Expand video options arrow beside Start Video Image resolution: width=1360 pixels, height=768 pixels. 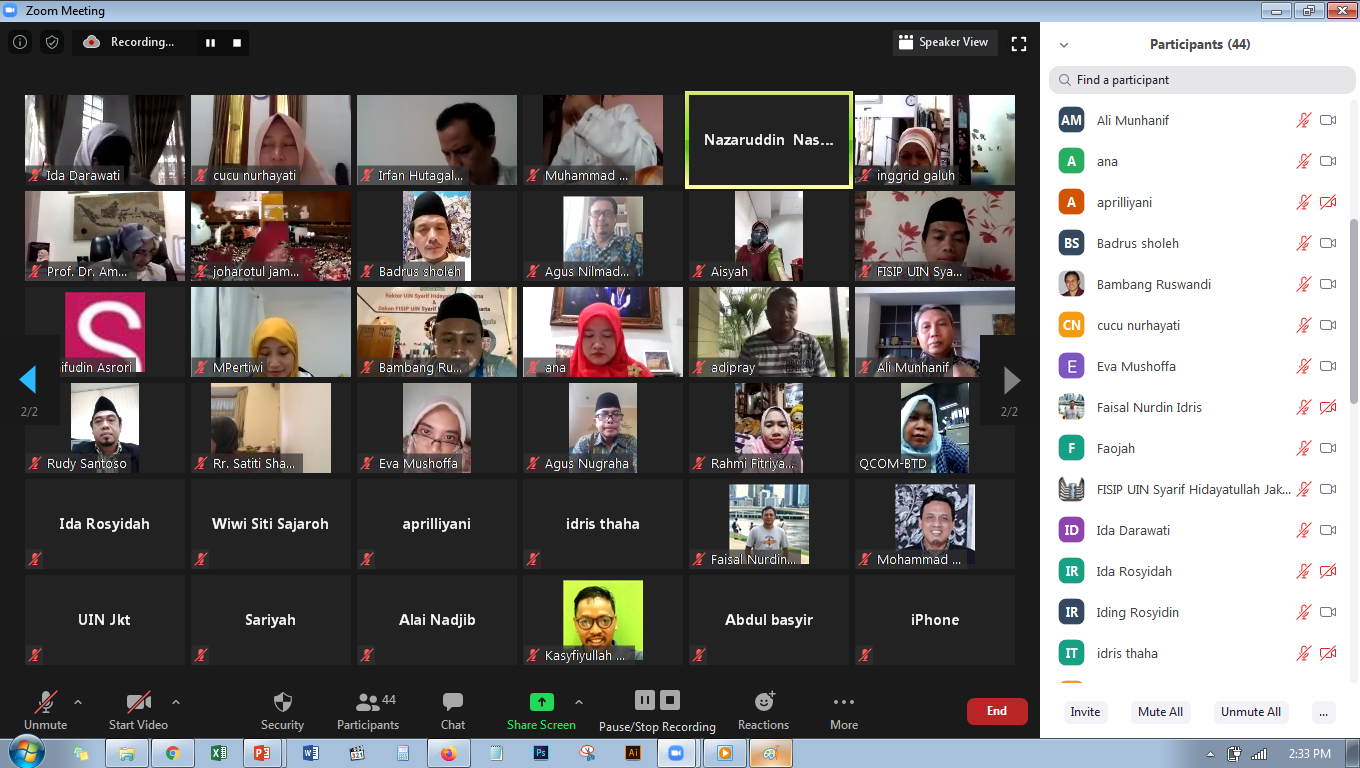pos(176,702)
